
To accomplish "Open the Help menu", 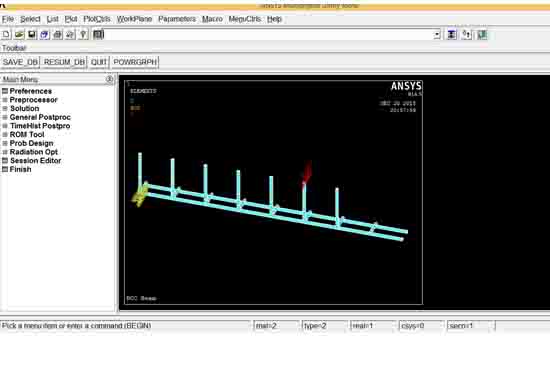I will click(274, 19).
